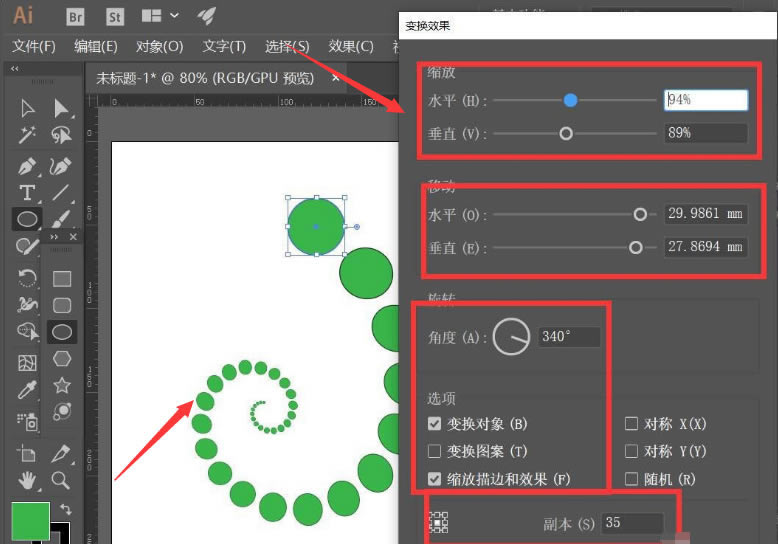The height and width of the screenshot is (544, 778).
Task: Click the vertical scale slider handle
Action: click(566, 134)
